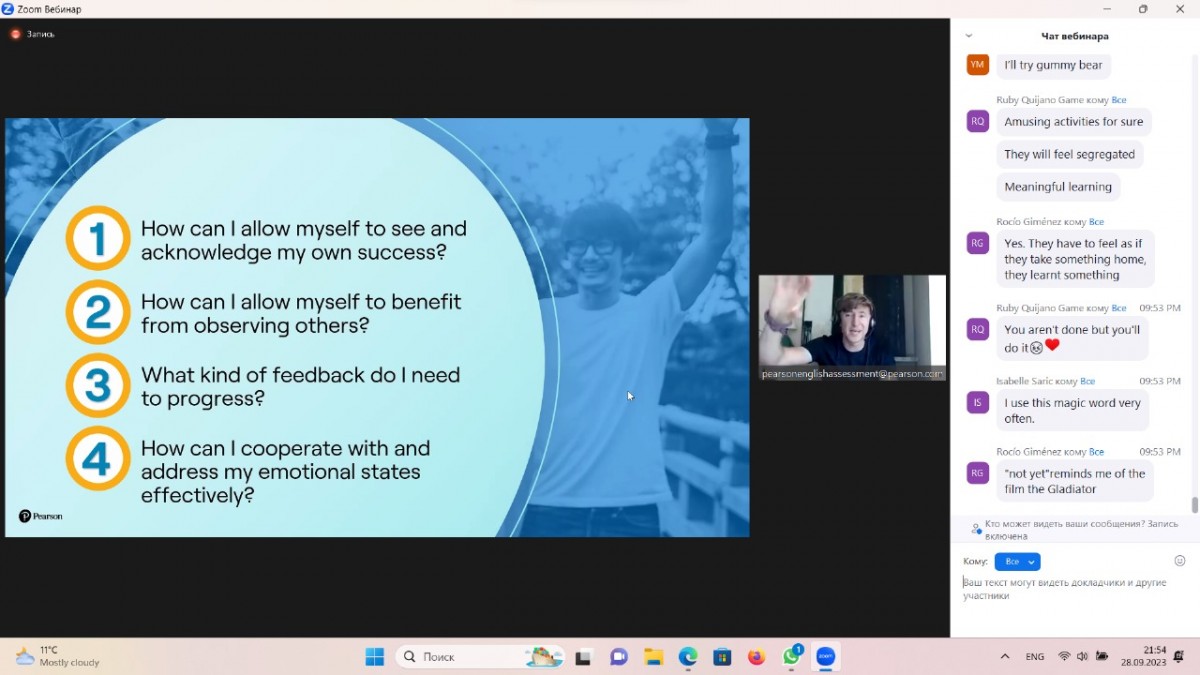1200x675 pixels.
Task: Open WhatsApp from the taskbar
Action: pyautogui.click(x=791, y=657)
